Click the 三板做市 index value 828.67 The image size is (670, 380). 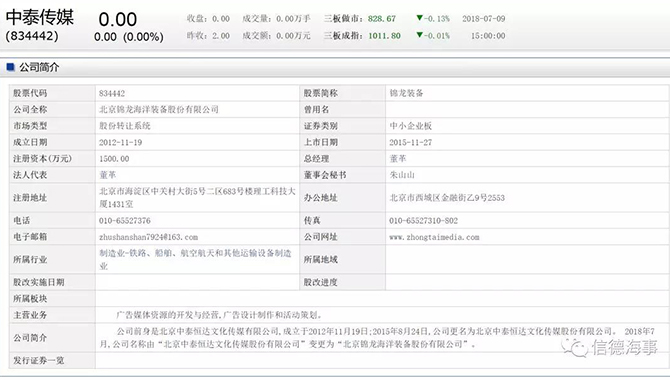[x=382, y=19]
